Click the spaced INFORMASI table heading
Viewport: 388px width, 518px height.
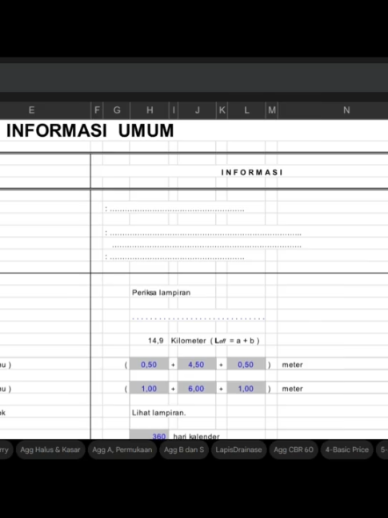tap(252, 172)
